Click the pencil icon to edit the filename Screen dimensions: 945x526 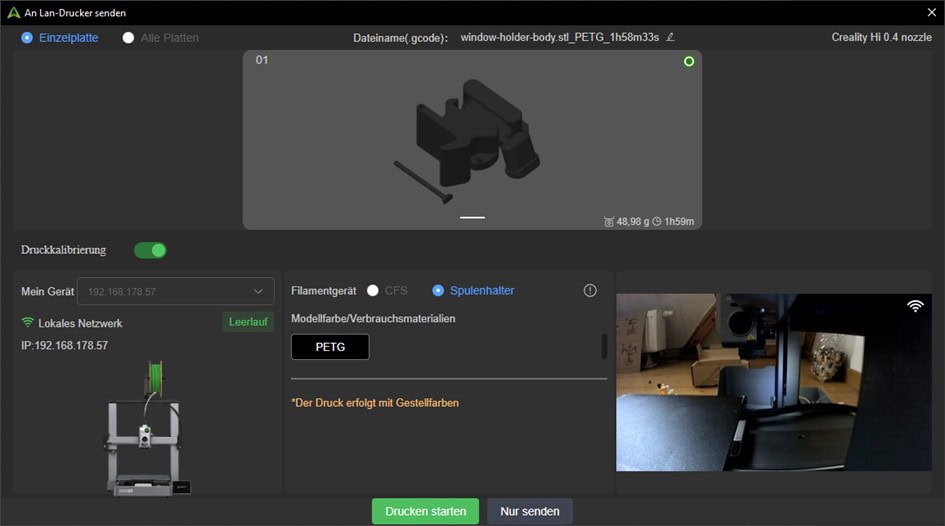point(670,37)
